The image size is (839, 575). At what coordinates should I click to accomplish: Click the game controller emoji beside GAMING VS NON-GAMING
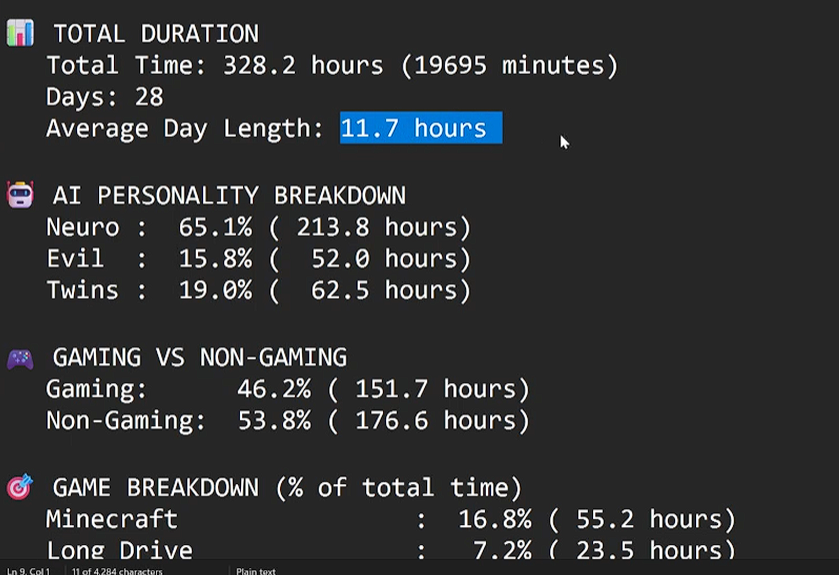pos(20,359)
